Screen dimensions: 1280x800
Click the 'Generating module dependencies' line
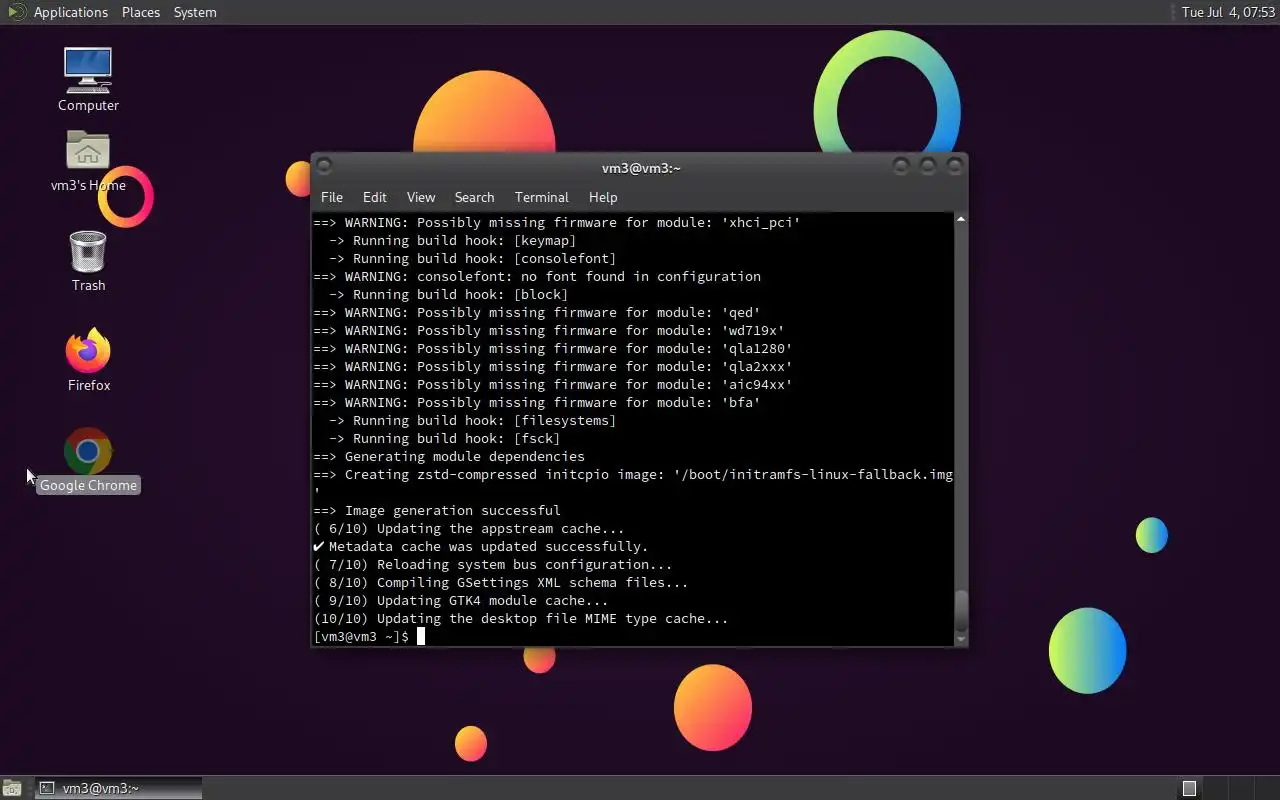(449, 456)
